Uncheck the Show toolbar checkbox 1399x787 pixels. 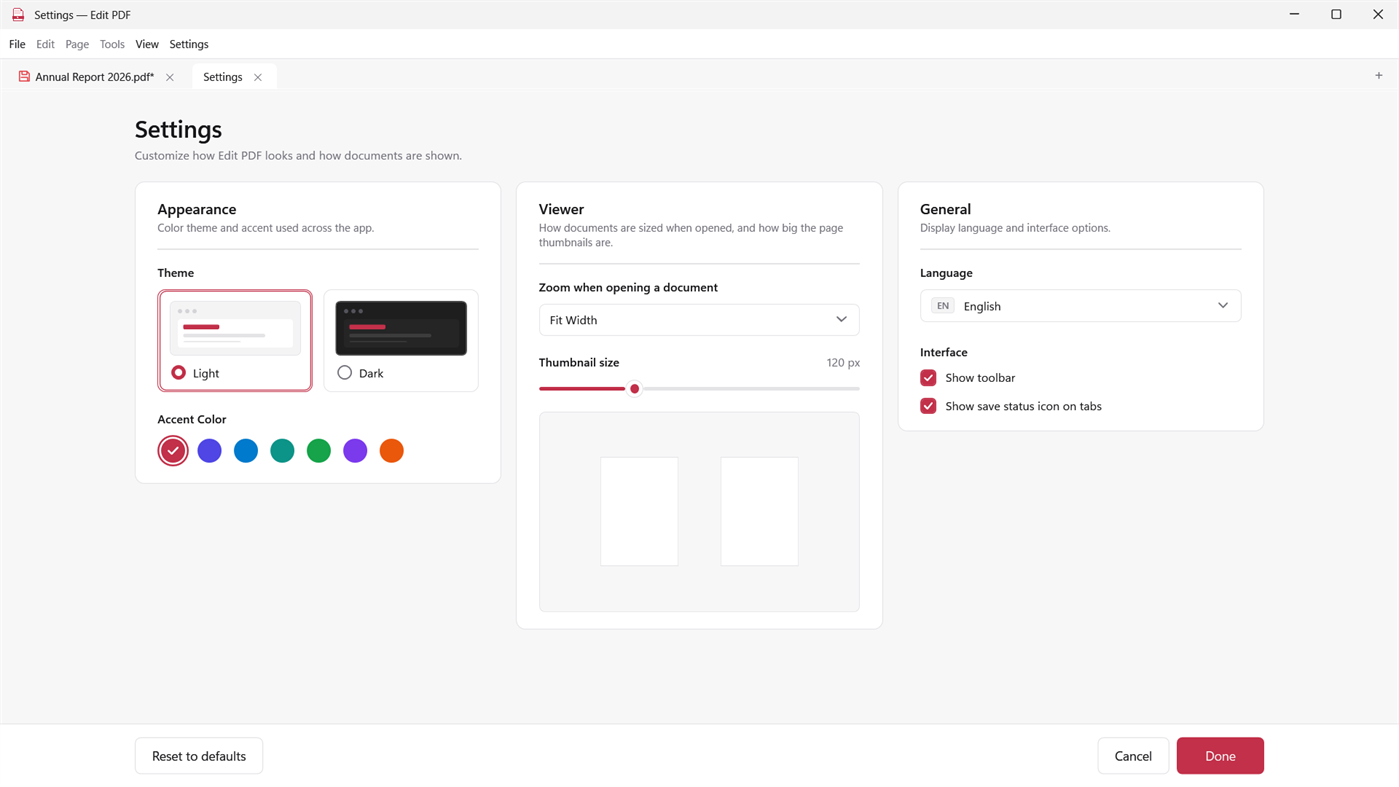pos(928,378)
